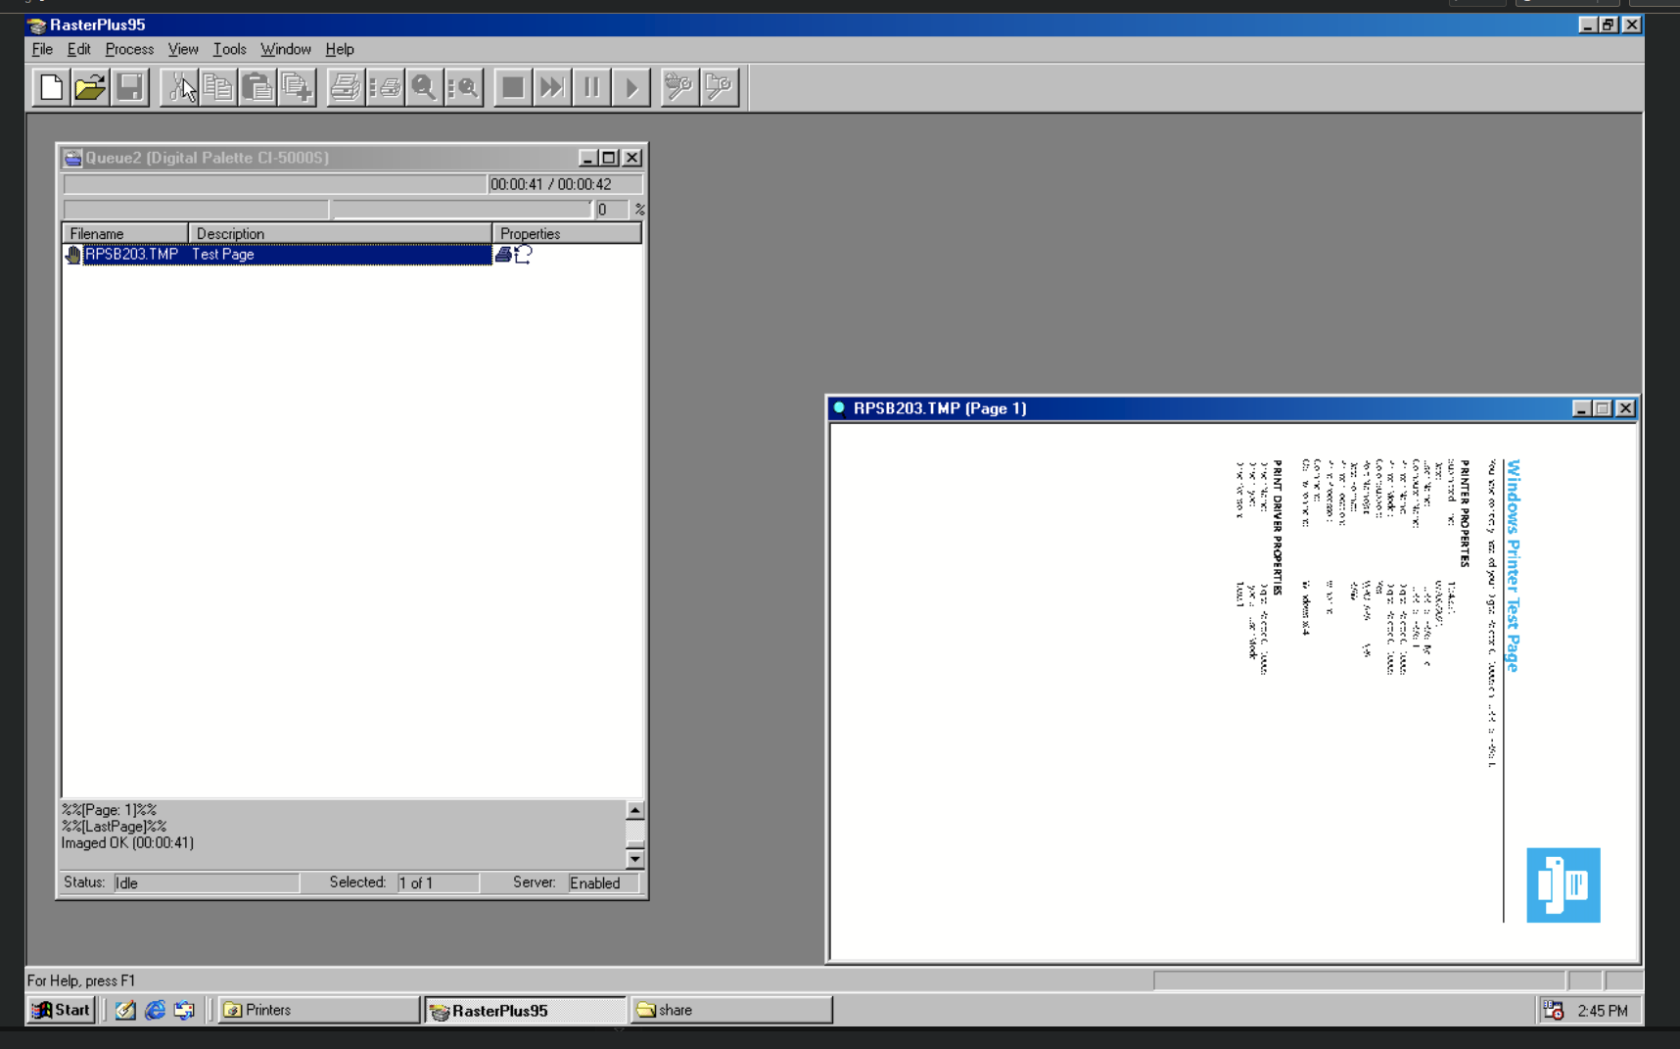This screenshot has width=1680, height=1049.
Task: Open the Tools menu
Action: tap(229, 49)
